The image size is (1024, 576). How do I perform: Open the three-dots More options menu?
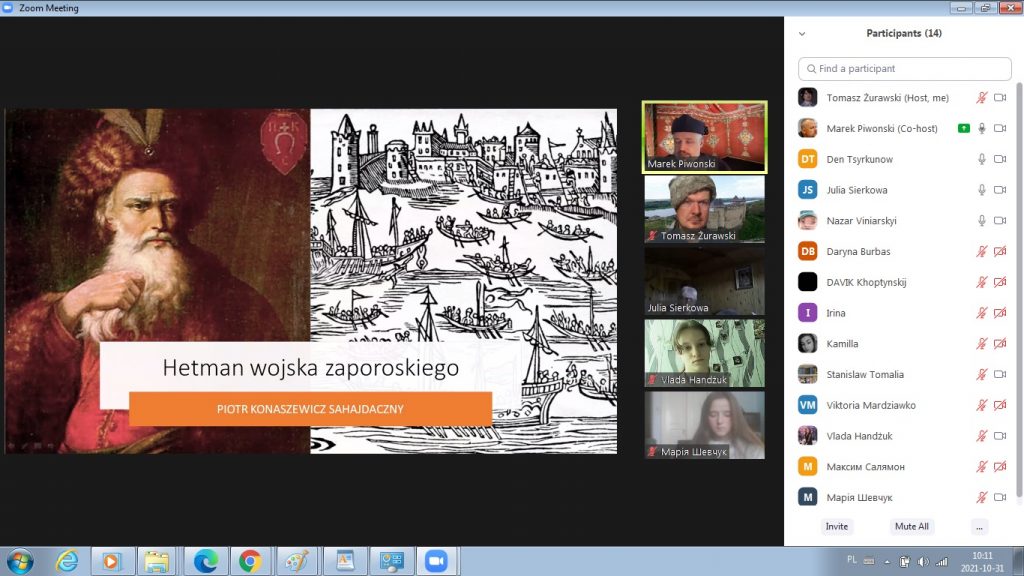pyautogui.click(x=979, y=526)
